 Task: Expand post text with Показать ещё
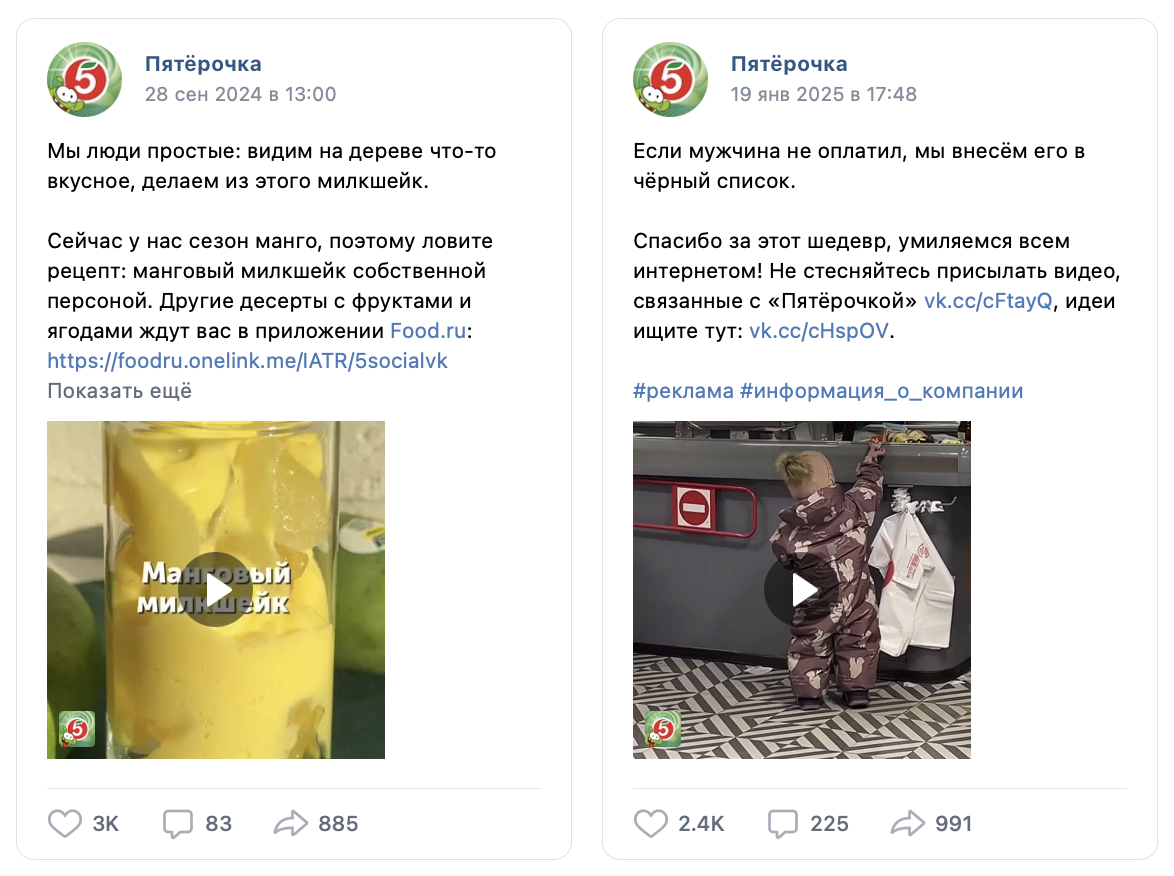[120, 391]
